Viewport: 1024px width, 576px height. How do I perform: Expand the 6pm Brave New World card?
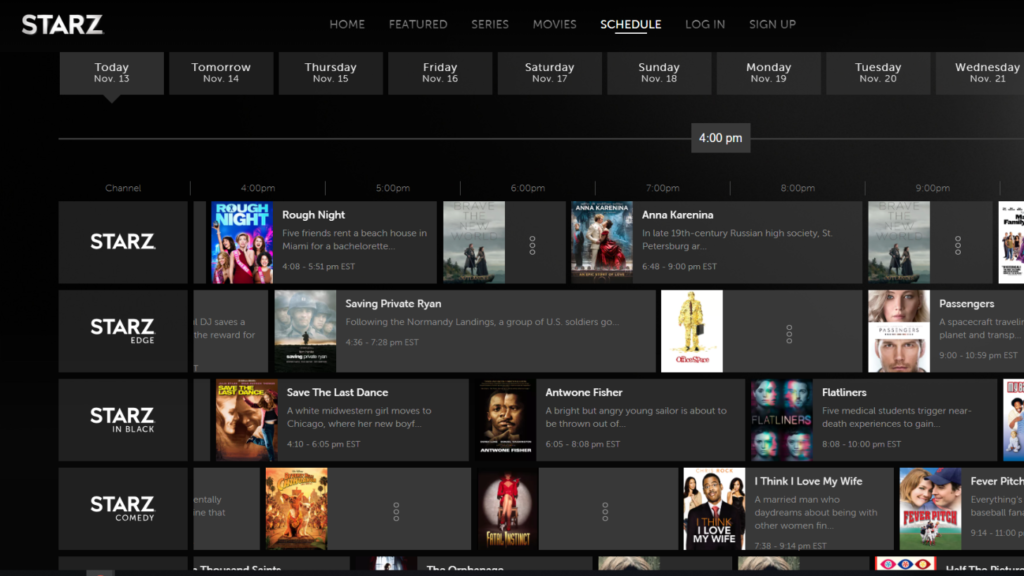click(x=532, y=245)
